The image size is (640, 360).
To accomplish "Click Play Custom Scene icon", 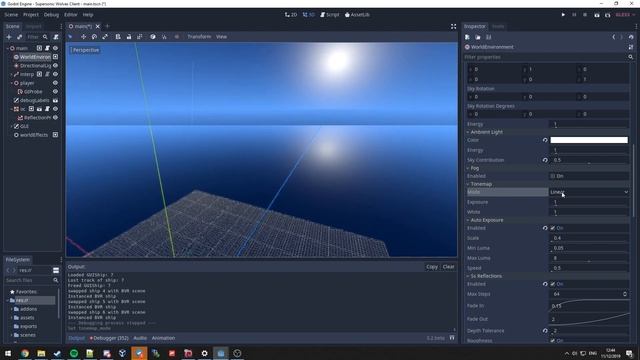I will (607, 15).
